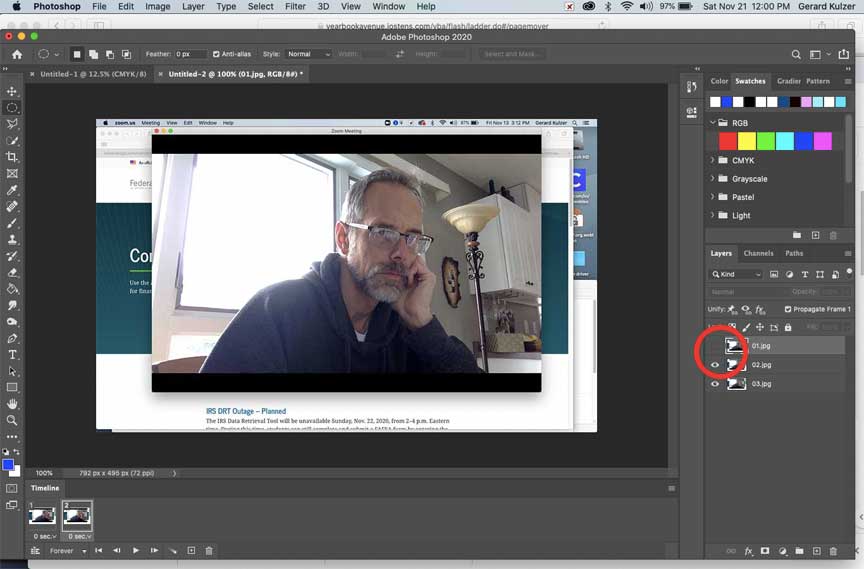Open the Search icon in options bar
The image size is (864, 569).
[x=796, y=54]
